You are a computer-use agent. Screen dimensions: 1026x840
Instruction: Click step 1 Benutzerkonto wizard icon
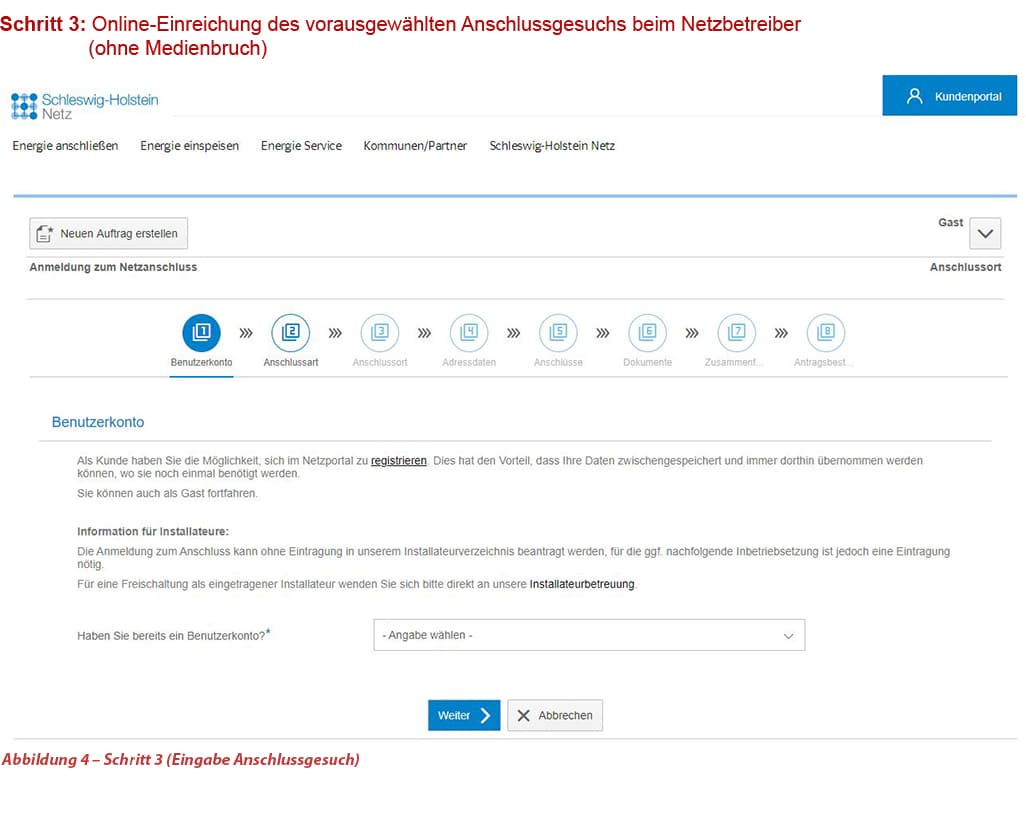(x=202, y=332)
